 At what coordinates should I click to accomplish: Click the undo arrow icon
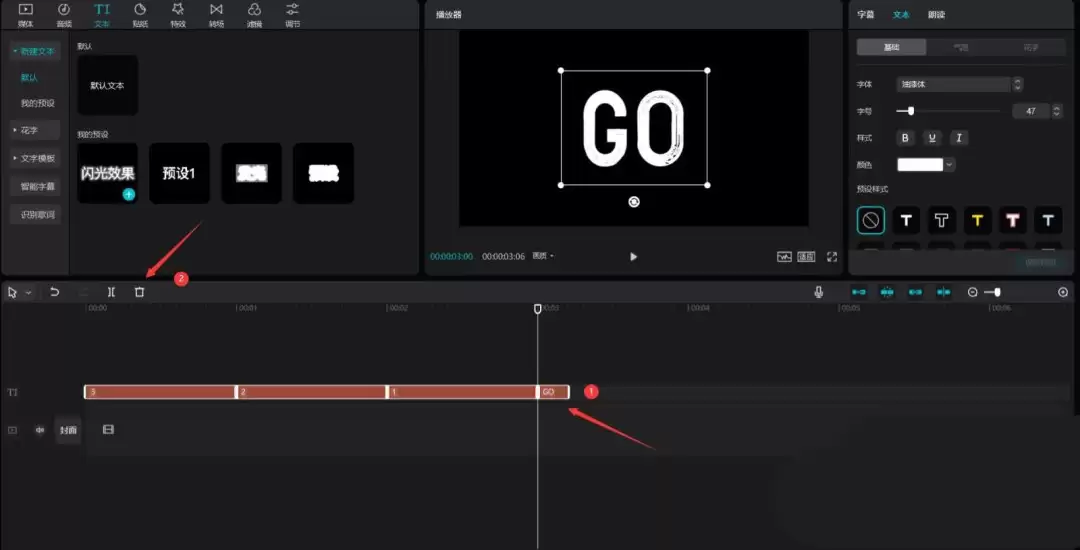tap(55, 292)
